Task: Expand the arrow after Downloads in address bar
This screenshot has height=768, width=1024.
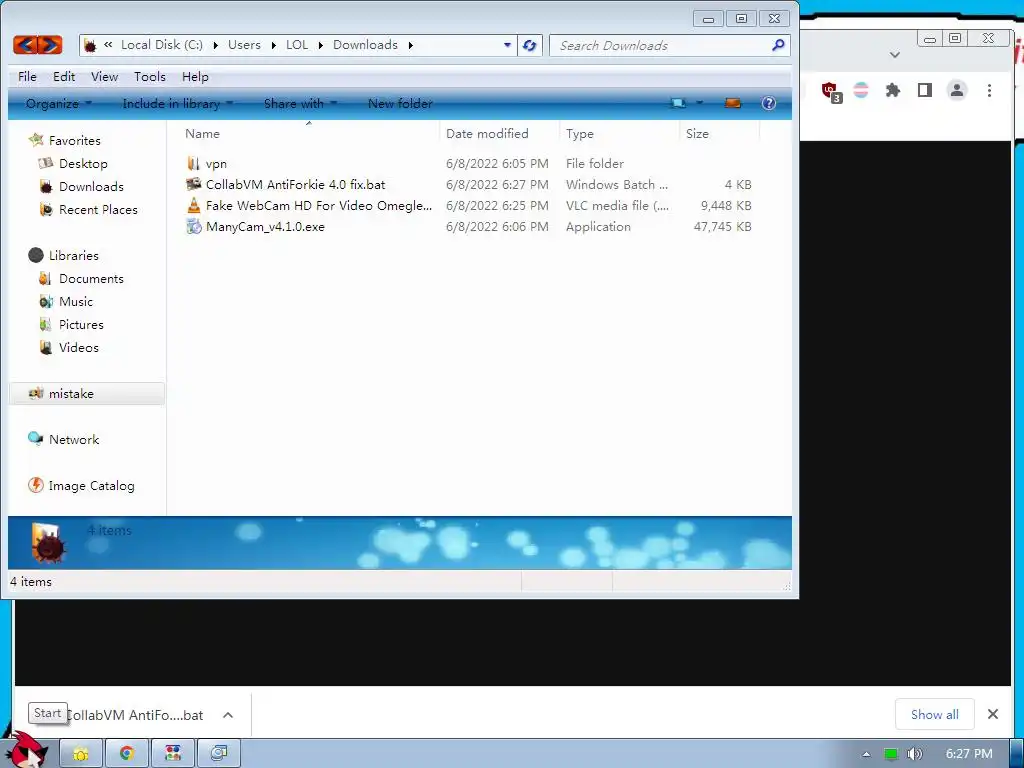Action: tap(411, 45)
